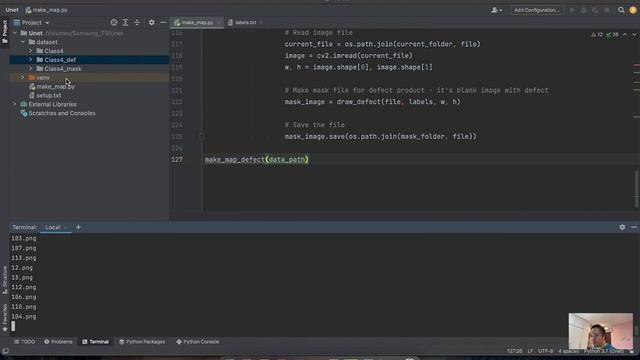Click the warnings count indicator in editor
Image resolution: width=640 pixels, height=360 pixels.
[597, 35]
